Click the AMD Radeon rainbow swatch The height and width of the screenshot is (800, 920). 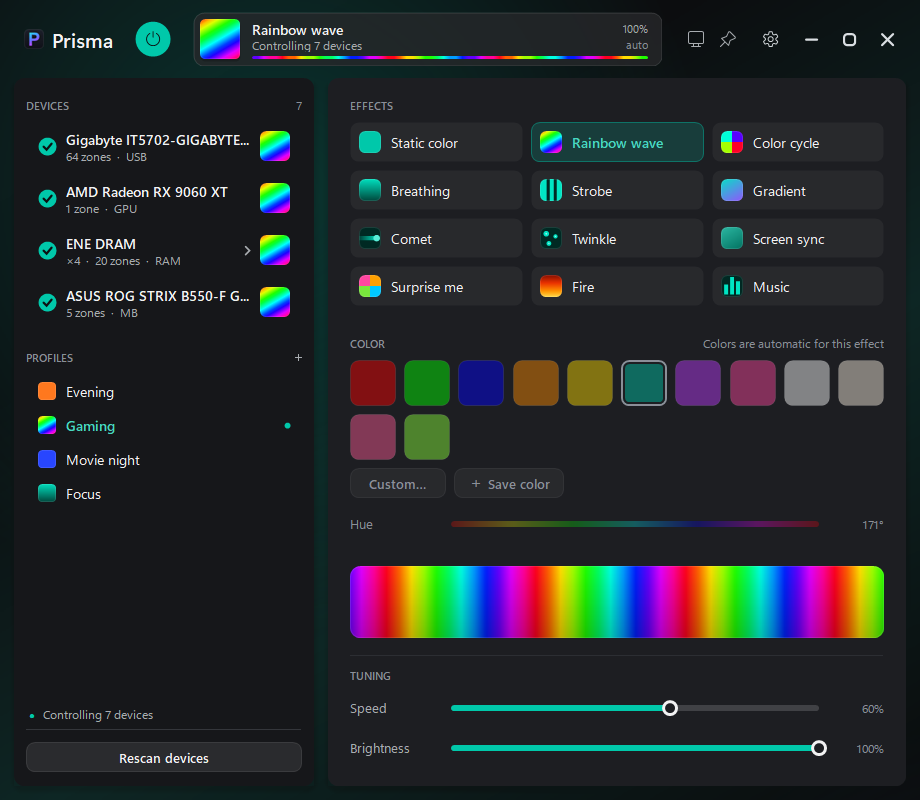pyautogui.click(x=275, y=198)
